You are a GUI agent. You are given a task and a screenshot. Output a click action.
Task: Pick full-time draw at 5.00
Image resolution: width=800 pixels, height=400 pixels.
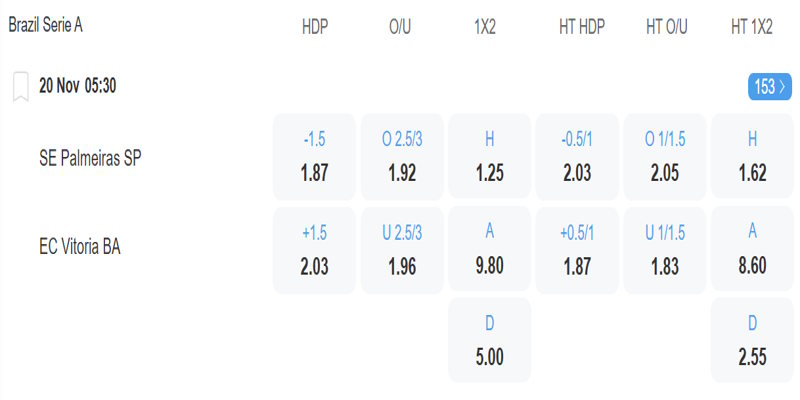tap(489, 340)
